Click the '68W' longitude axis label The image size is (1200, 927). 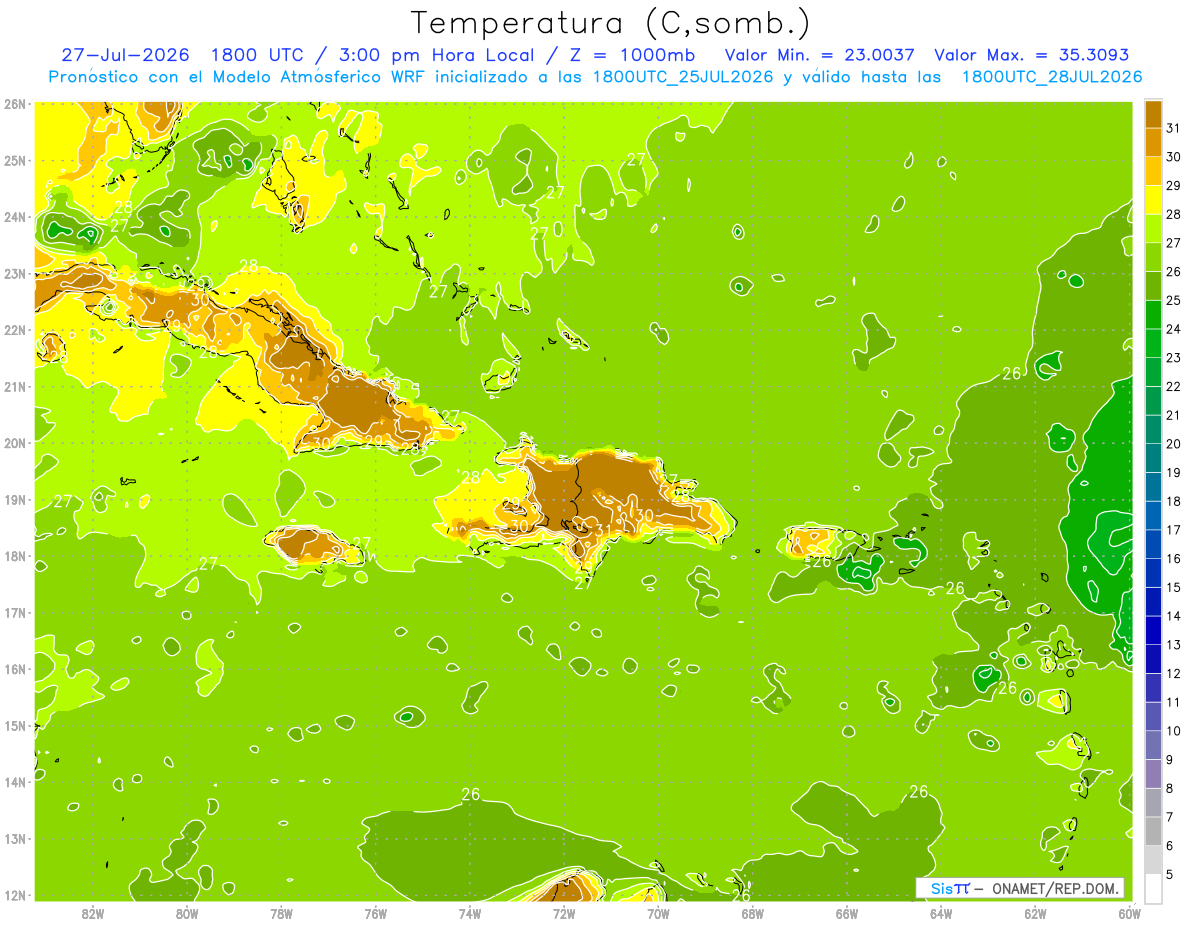click(752, 914)
